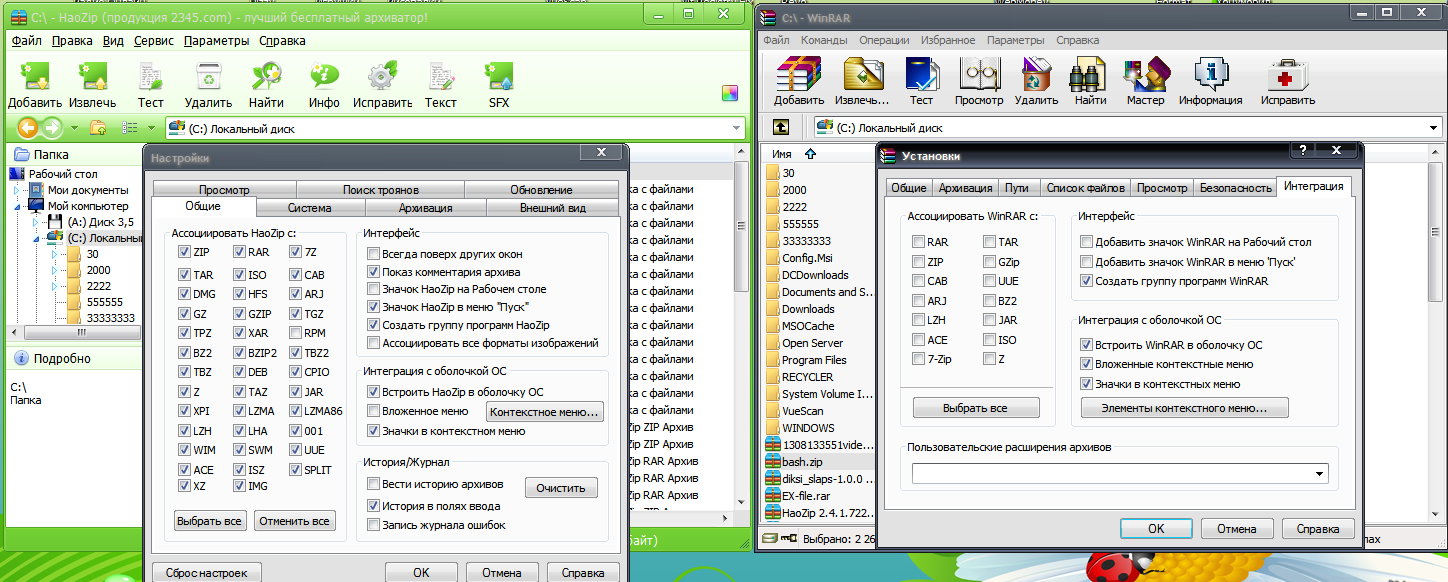Screen dimensions: 1448x582
Task: Click 'Выбрать все' in WinRAR settings
Action: (976, 408)
